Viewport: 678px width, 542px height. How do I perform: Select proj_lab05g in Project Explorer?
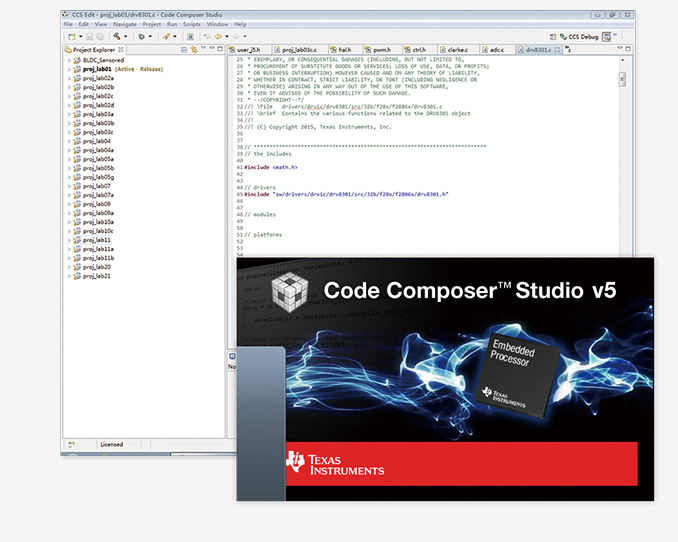98,177
